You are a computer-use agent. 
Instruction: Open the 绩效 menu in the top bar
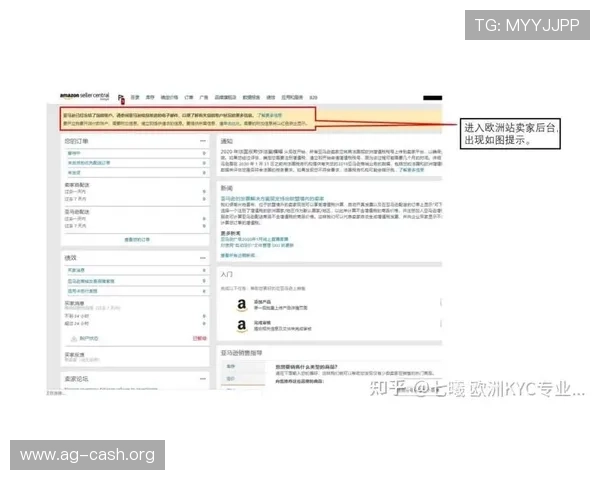(271, 98)
